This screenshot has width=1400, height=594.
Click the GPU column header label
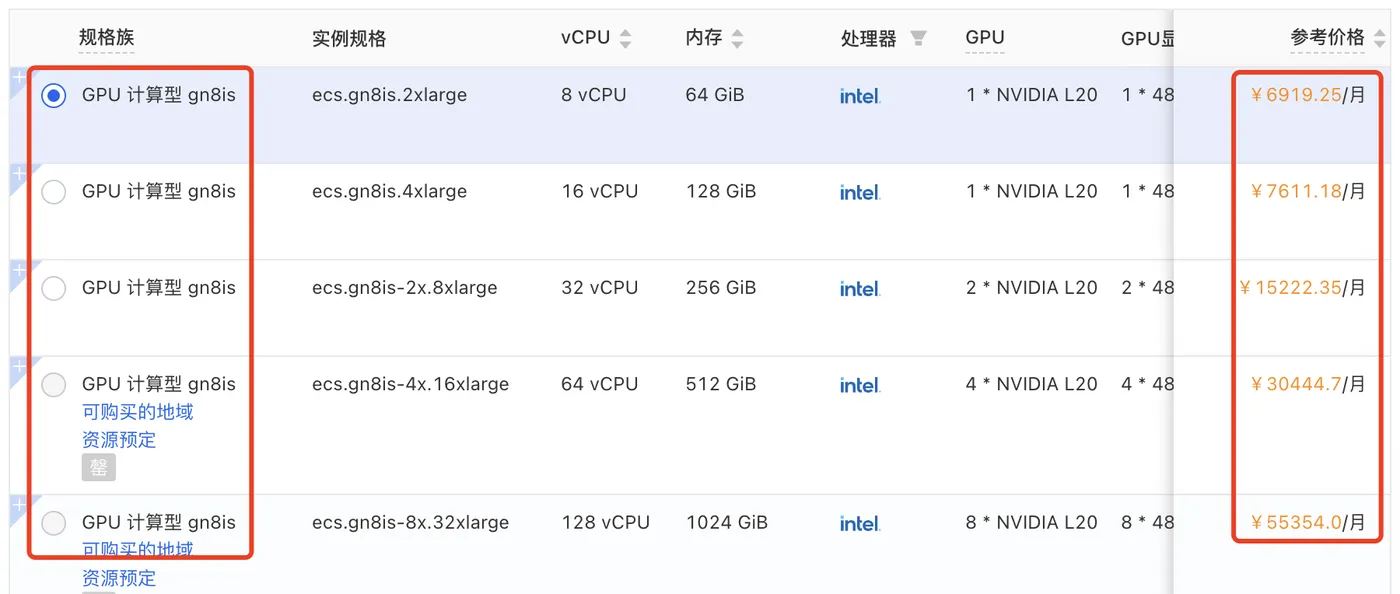(x=984, y=38)
